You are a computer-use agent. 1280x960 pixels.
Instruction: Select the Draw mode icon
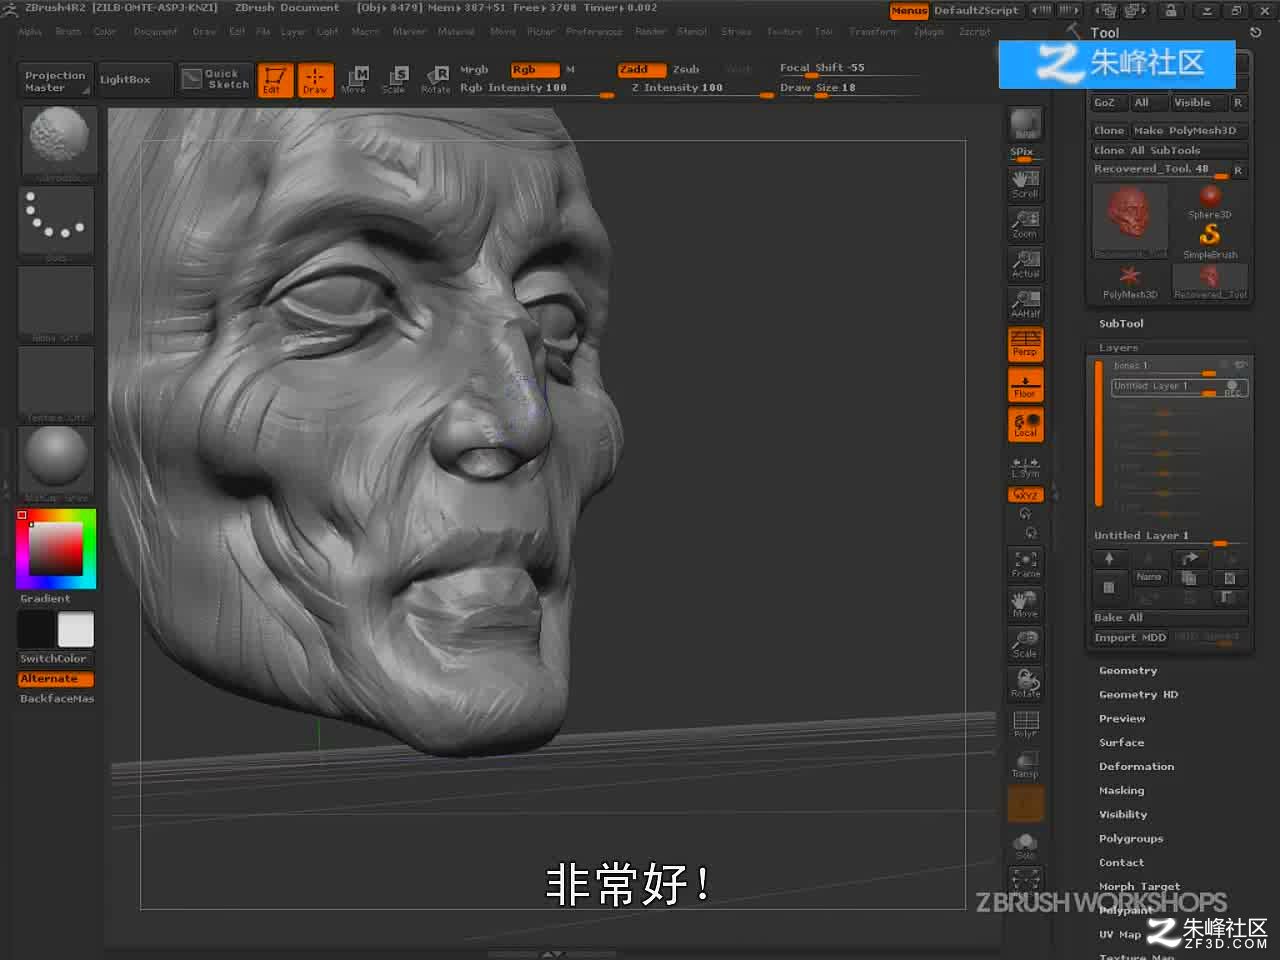click(315, 79)
